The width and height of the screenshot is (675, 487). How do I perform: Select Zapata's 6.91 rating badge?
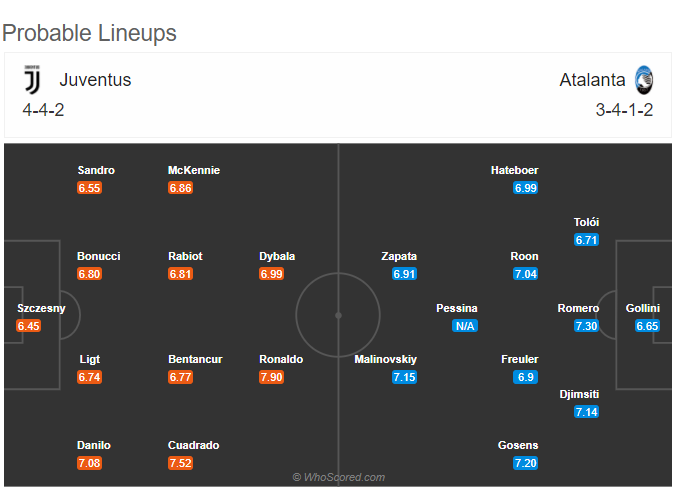pos(404,274)
